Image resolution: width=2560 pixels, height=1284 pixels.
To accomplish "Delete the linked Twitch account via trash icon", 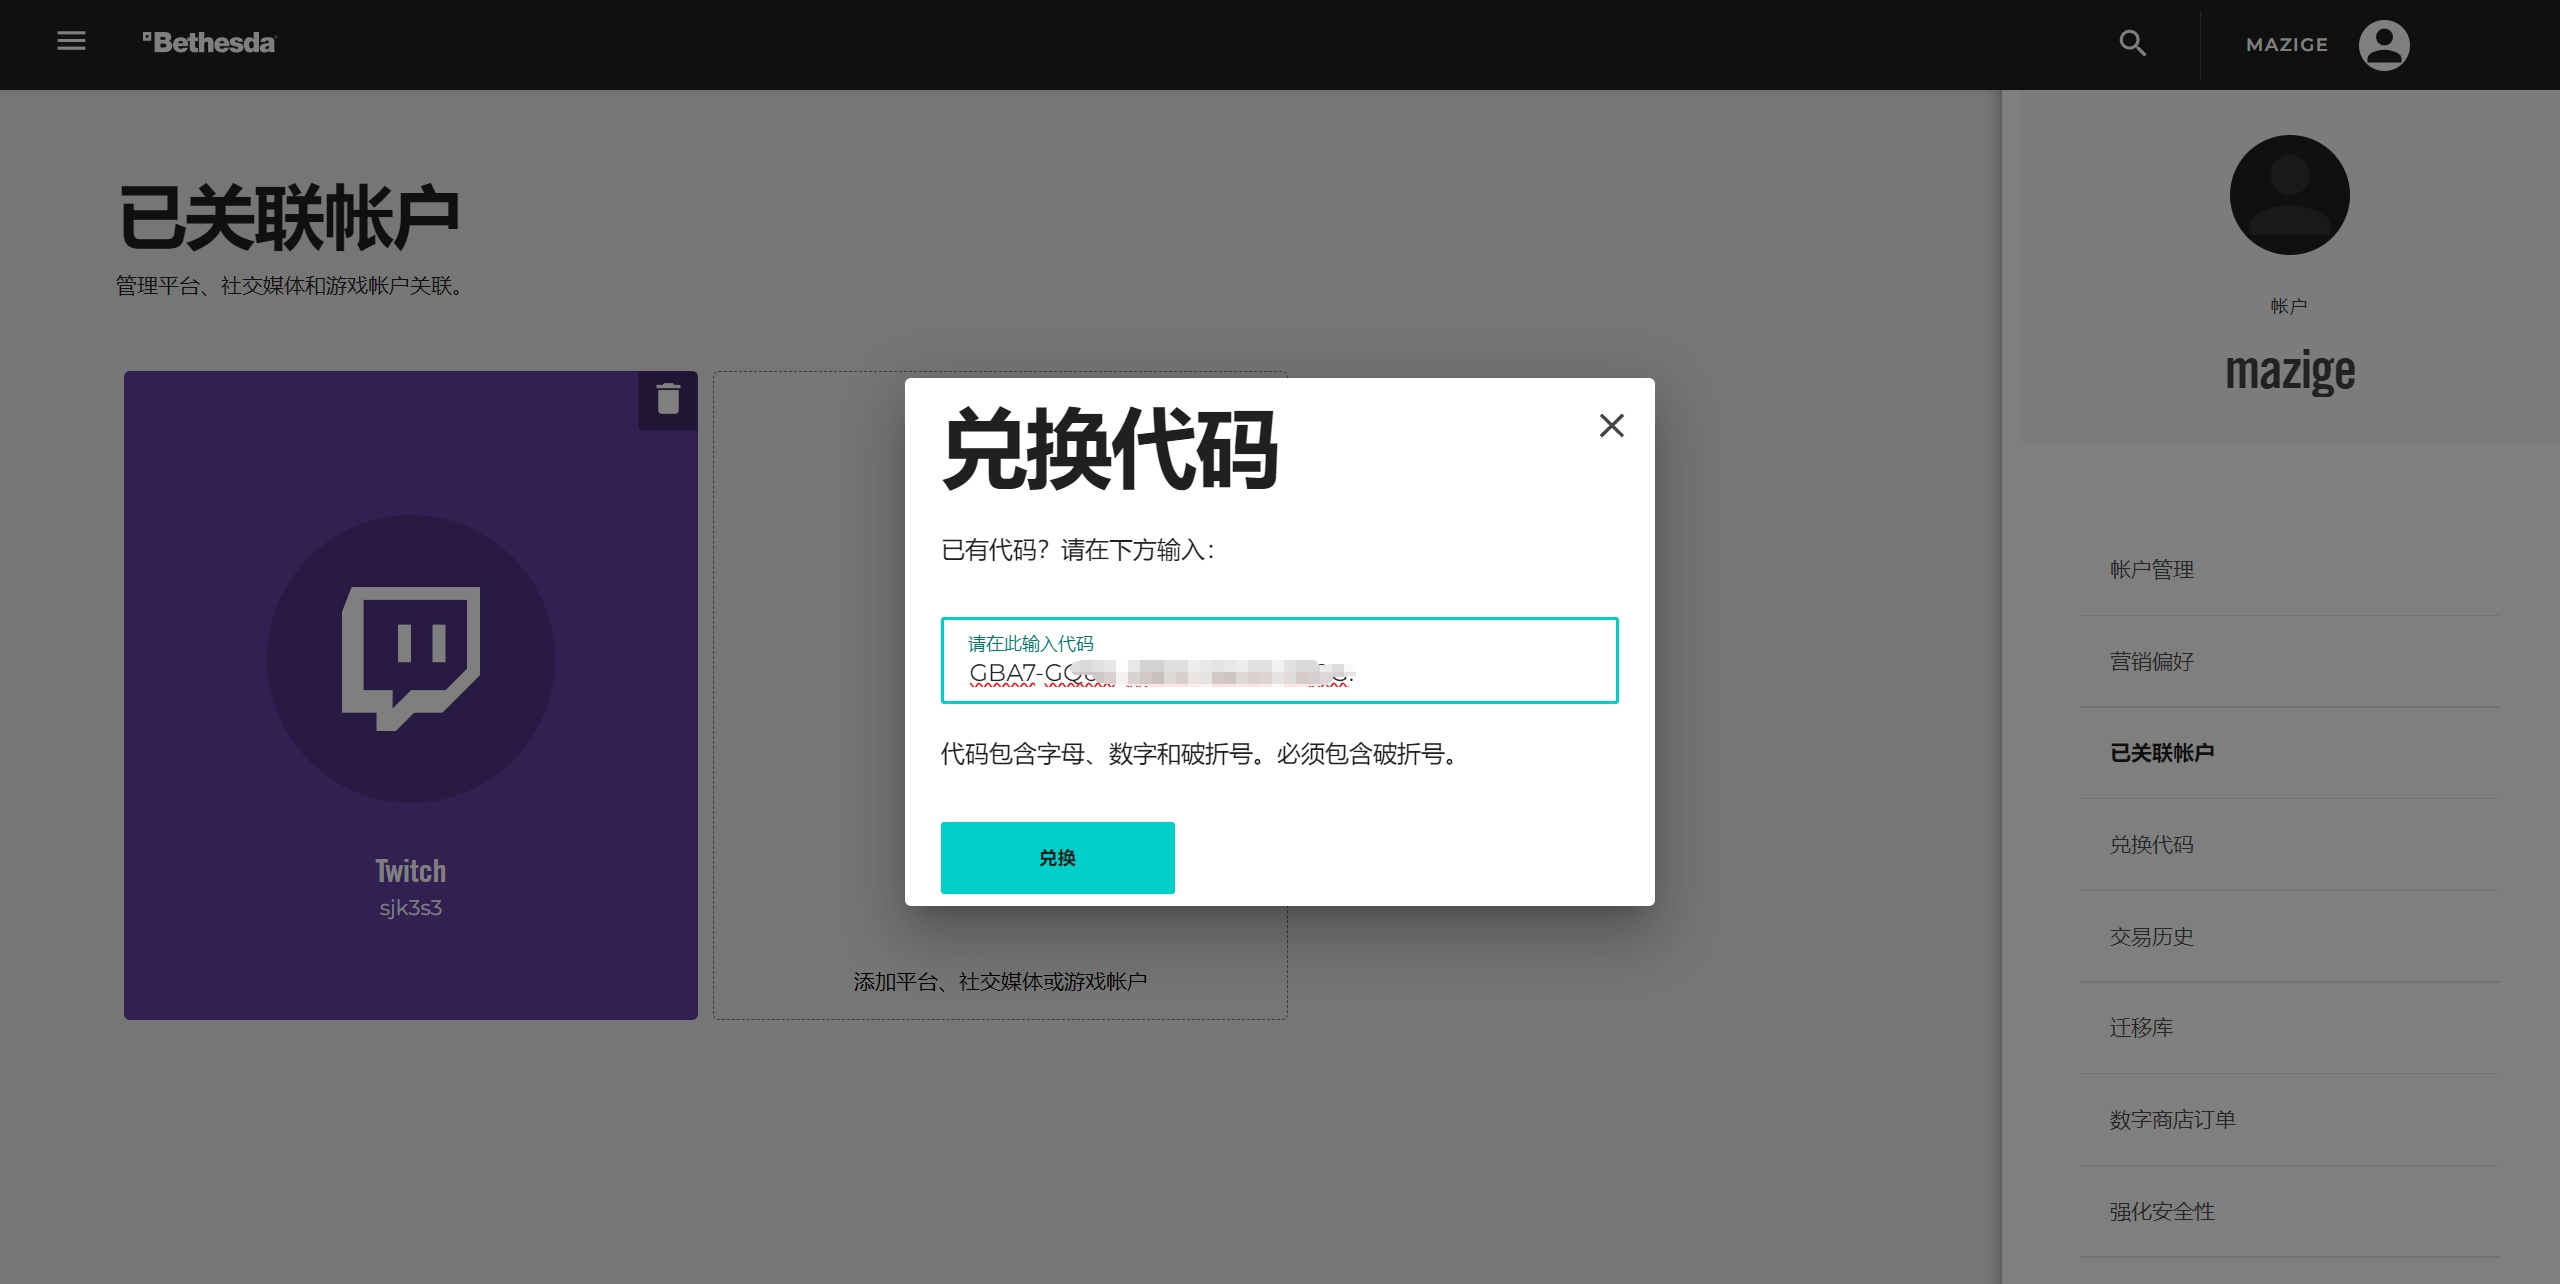I will (668, 399).
